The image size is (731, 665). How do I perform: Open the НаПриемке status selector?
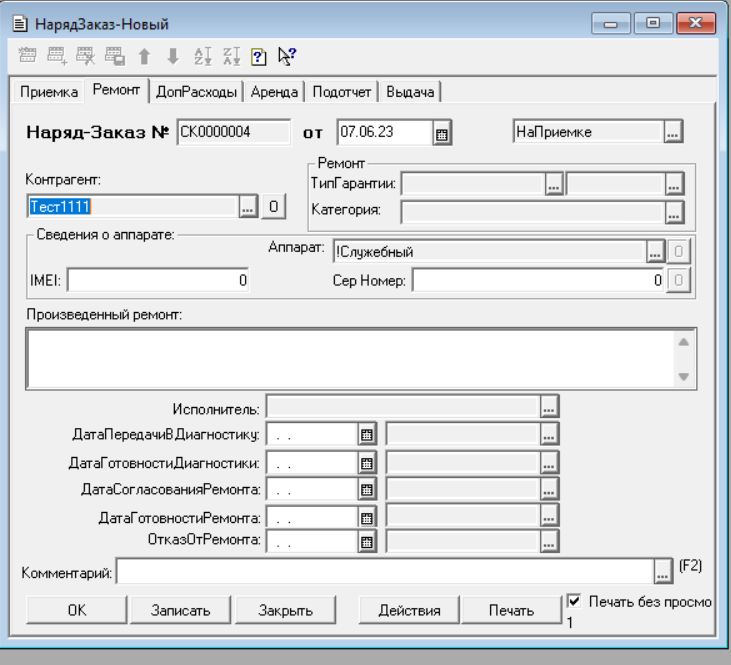click(x=673, y=132)
